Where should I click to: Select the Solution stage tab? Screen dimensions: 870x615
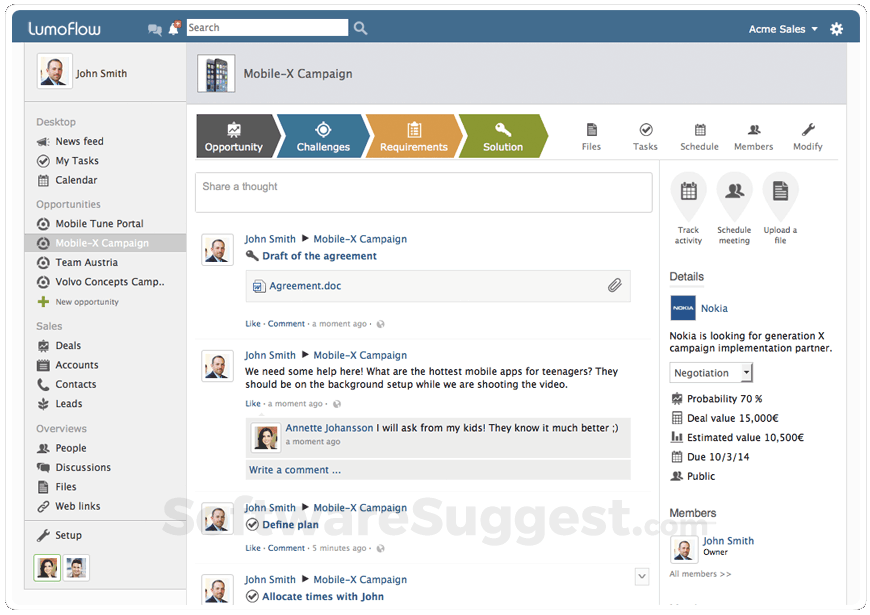[x=503, y=137]
